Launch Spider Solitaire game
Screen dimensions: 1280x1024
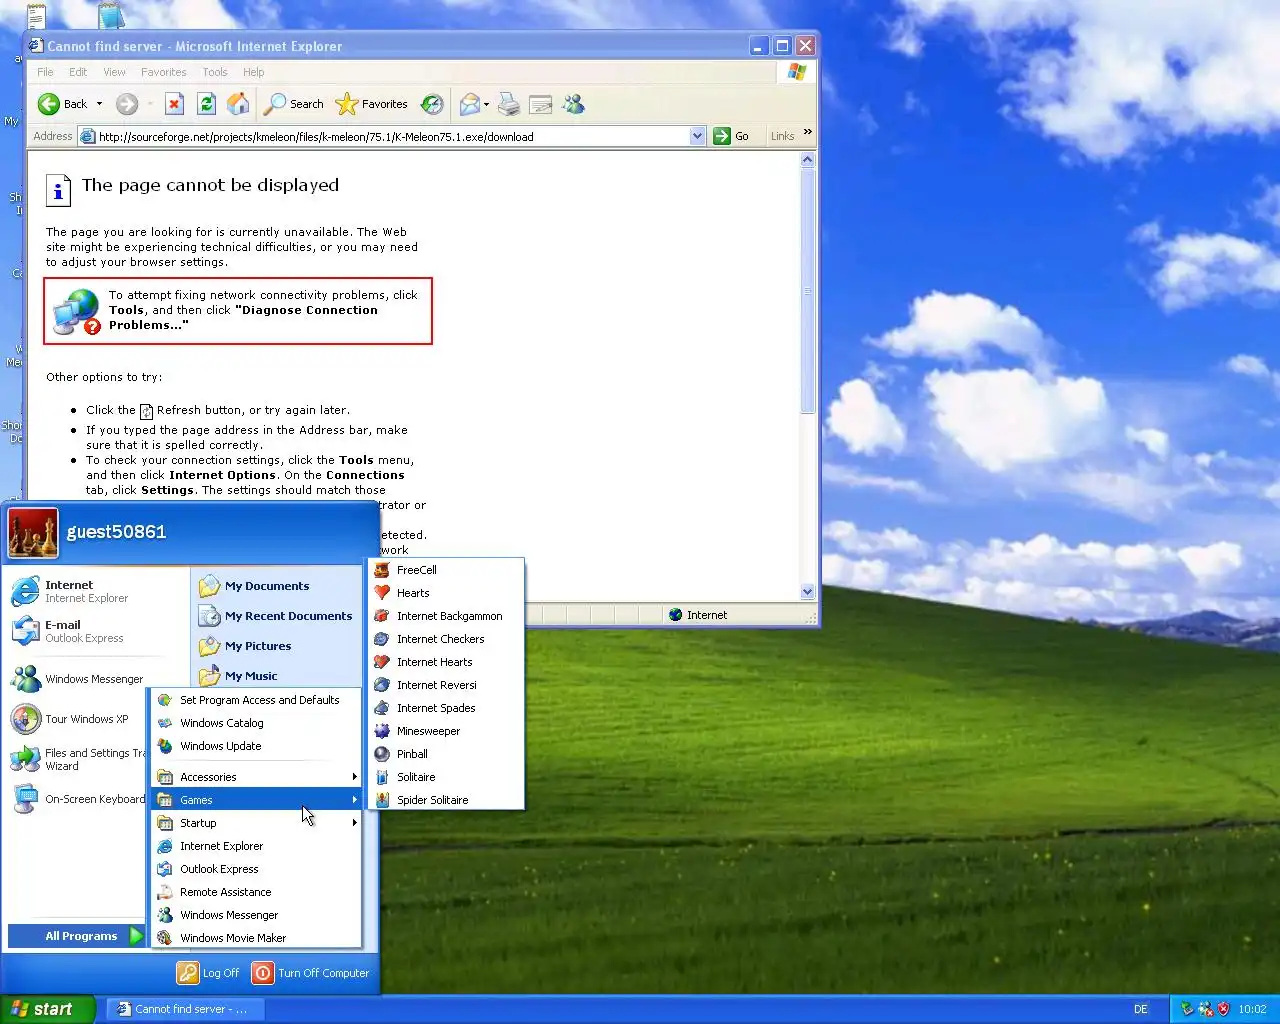pos(447,800)
